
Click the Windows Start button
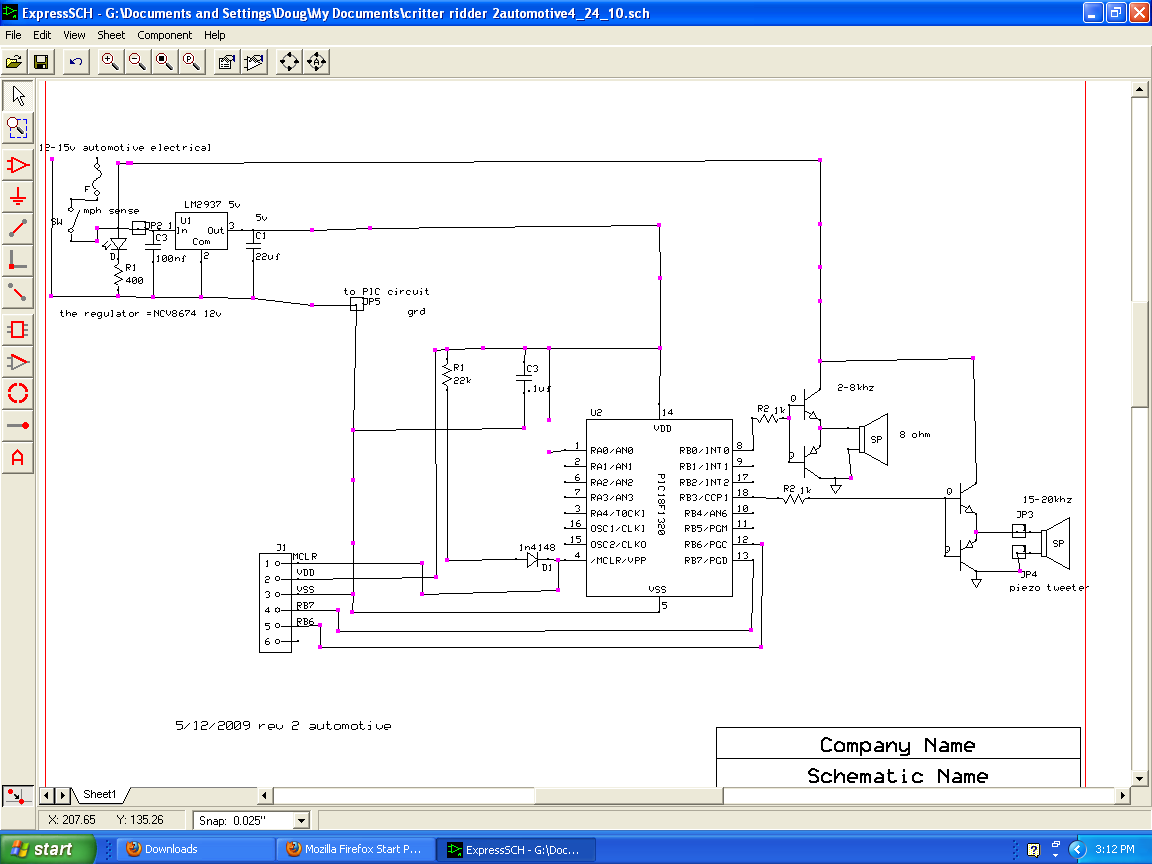point(48,849)
